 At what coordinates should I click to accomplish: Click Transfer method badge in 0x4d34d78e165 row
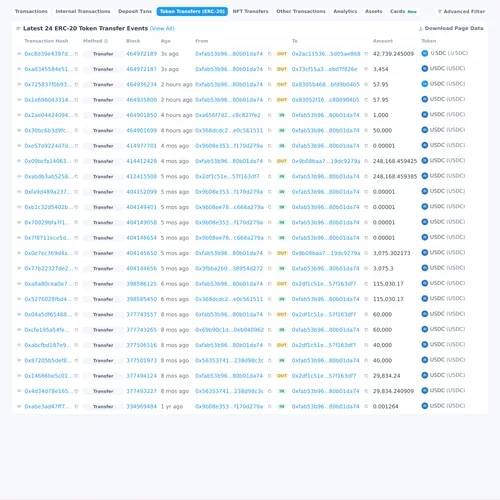103,391
